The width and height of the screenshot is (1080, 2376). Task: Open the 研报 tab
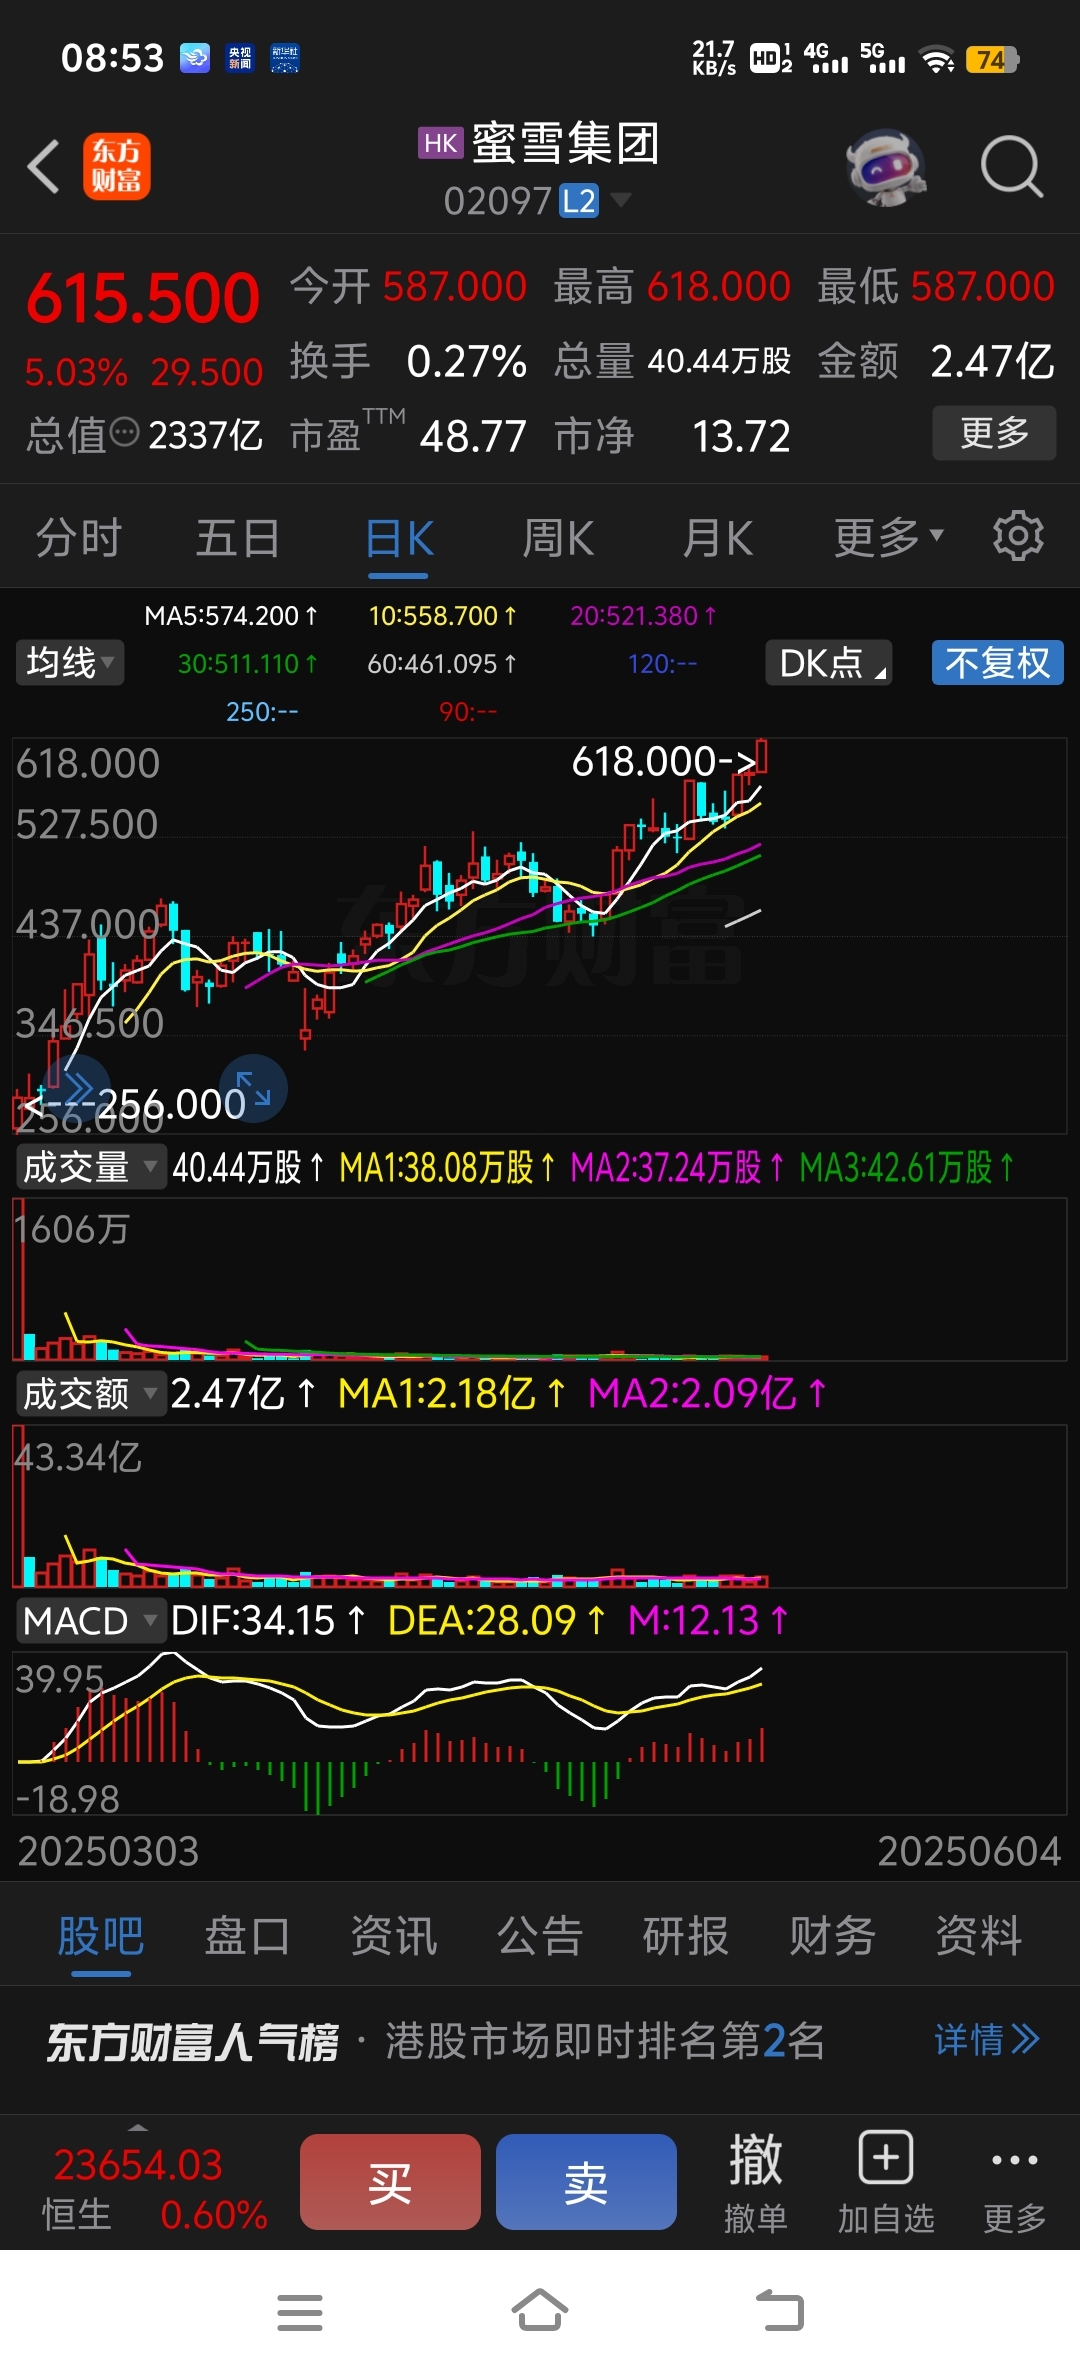click(685, 1936)
